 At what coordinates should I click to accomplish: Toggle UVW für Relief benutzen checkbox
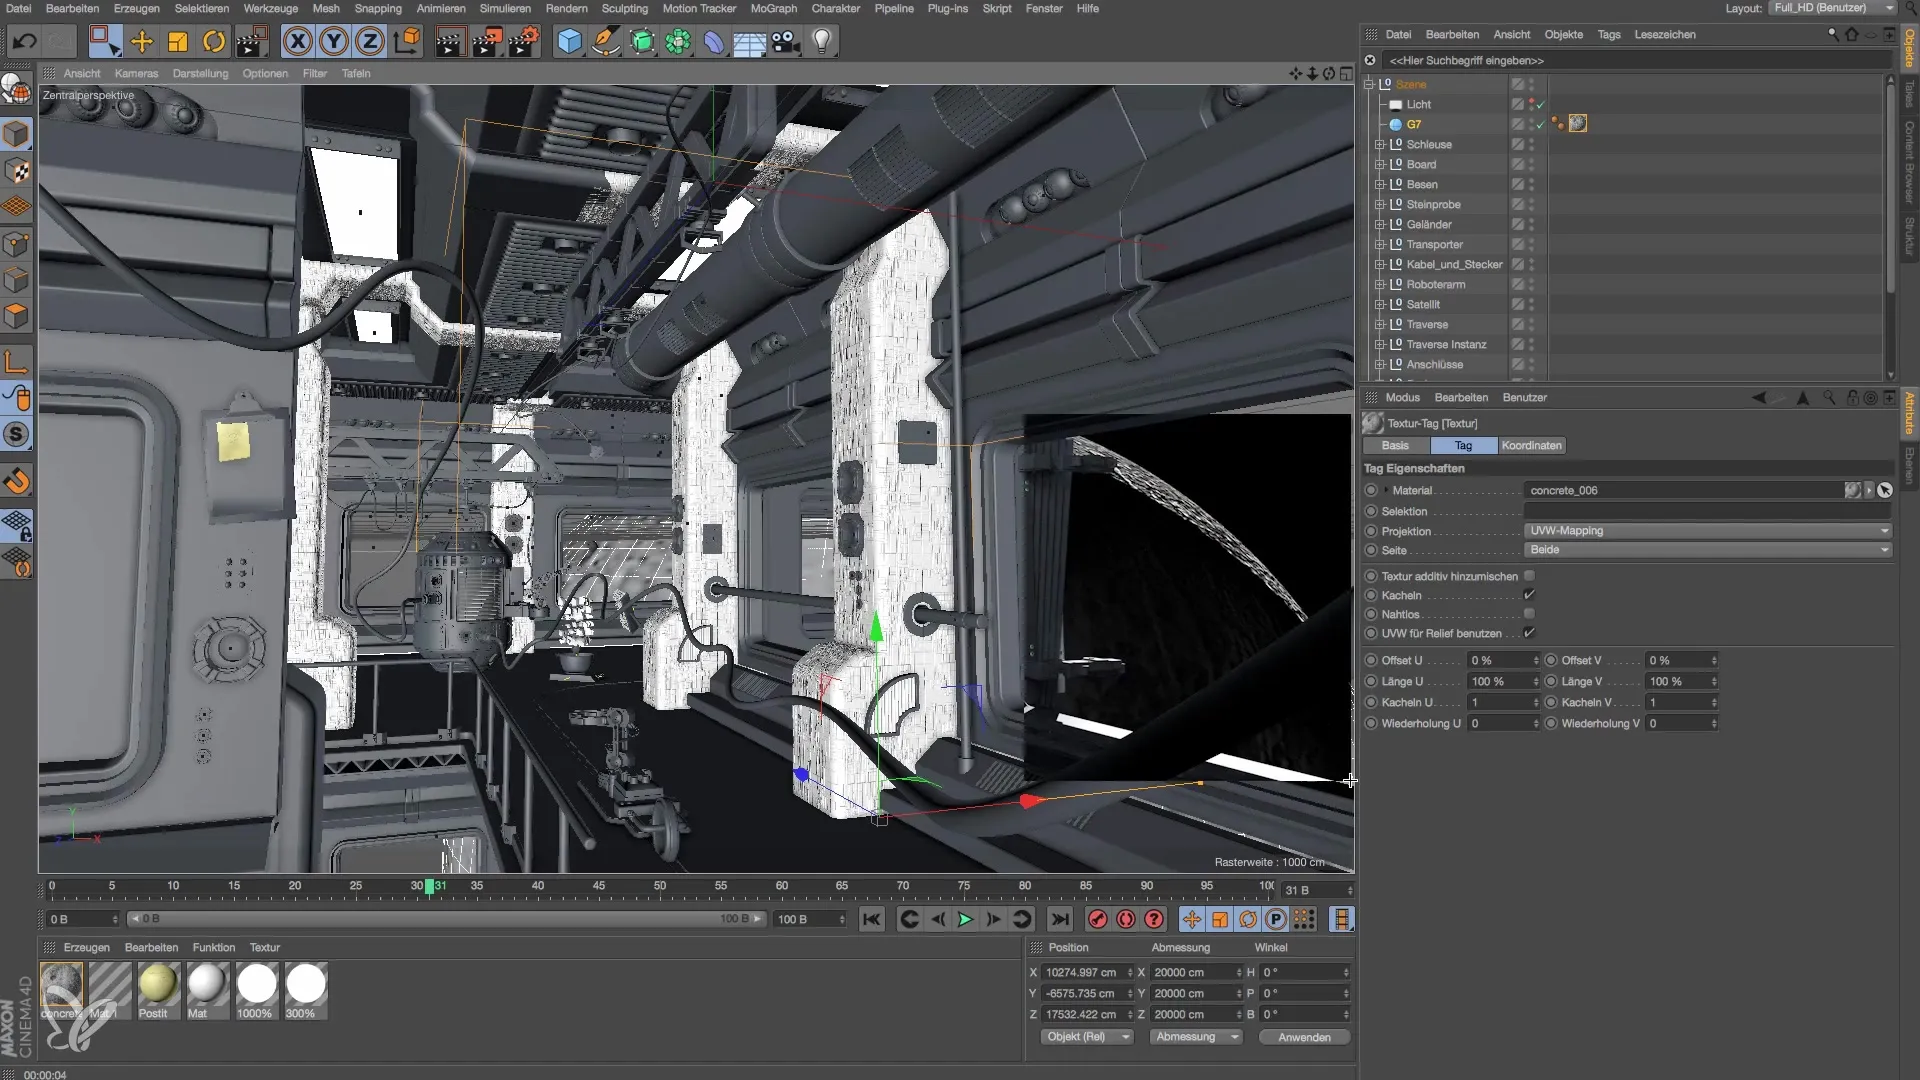coord(1529,633)
